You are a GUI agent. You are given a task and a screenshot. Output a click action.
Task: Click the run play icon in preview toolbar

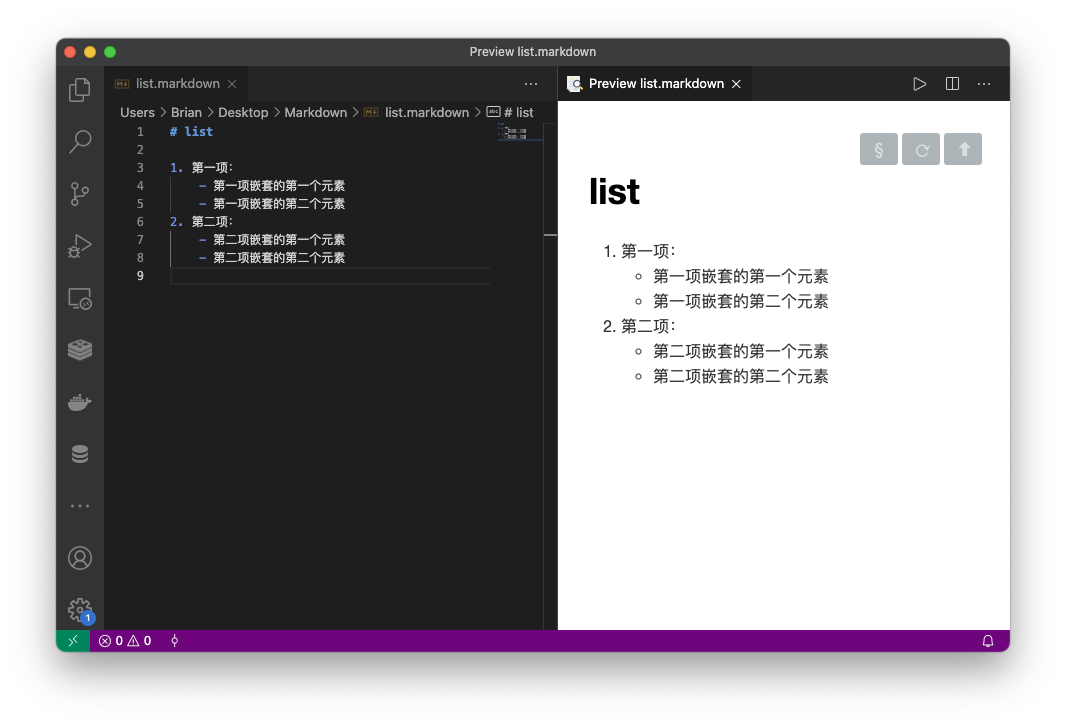(x=919, y=84)
